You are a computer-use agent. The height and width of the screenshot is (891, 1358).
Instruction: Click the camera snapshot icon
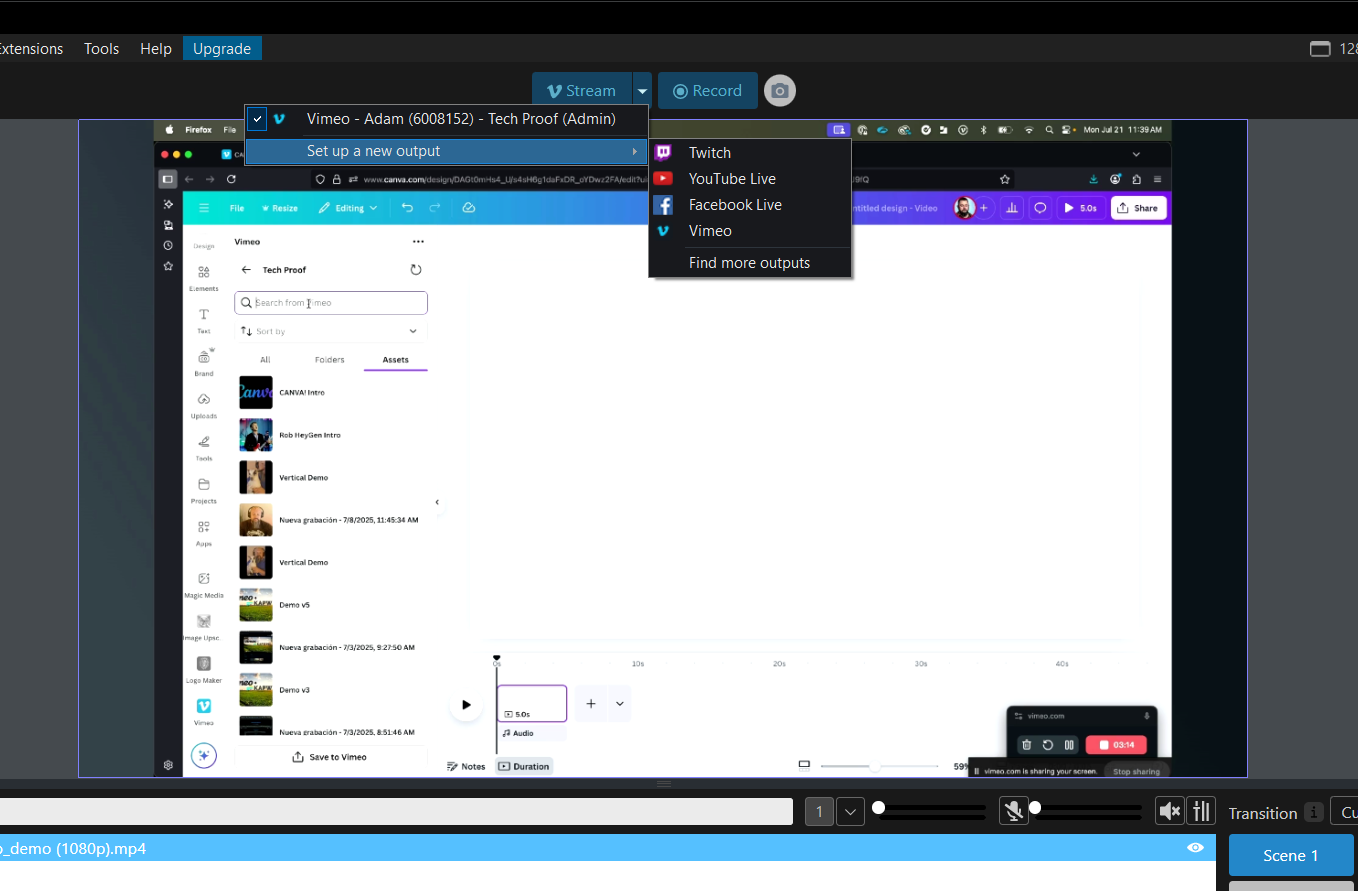[780, 91]
